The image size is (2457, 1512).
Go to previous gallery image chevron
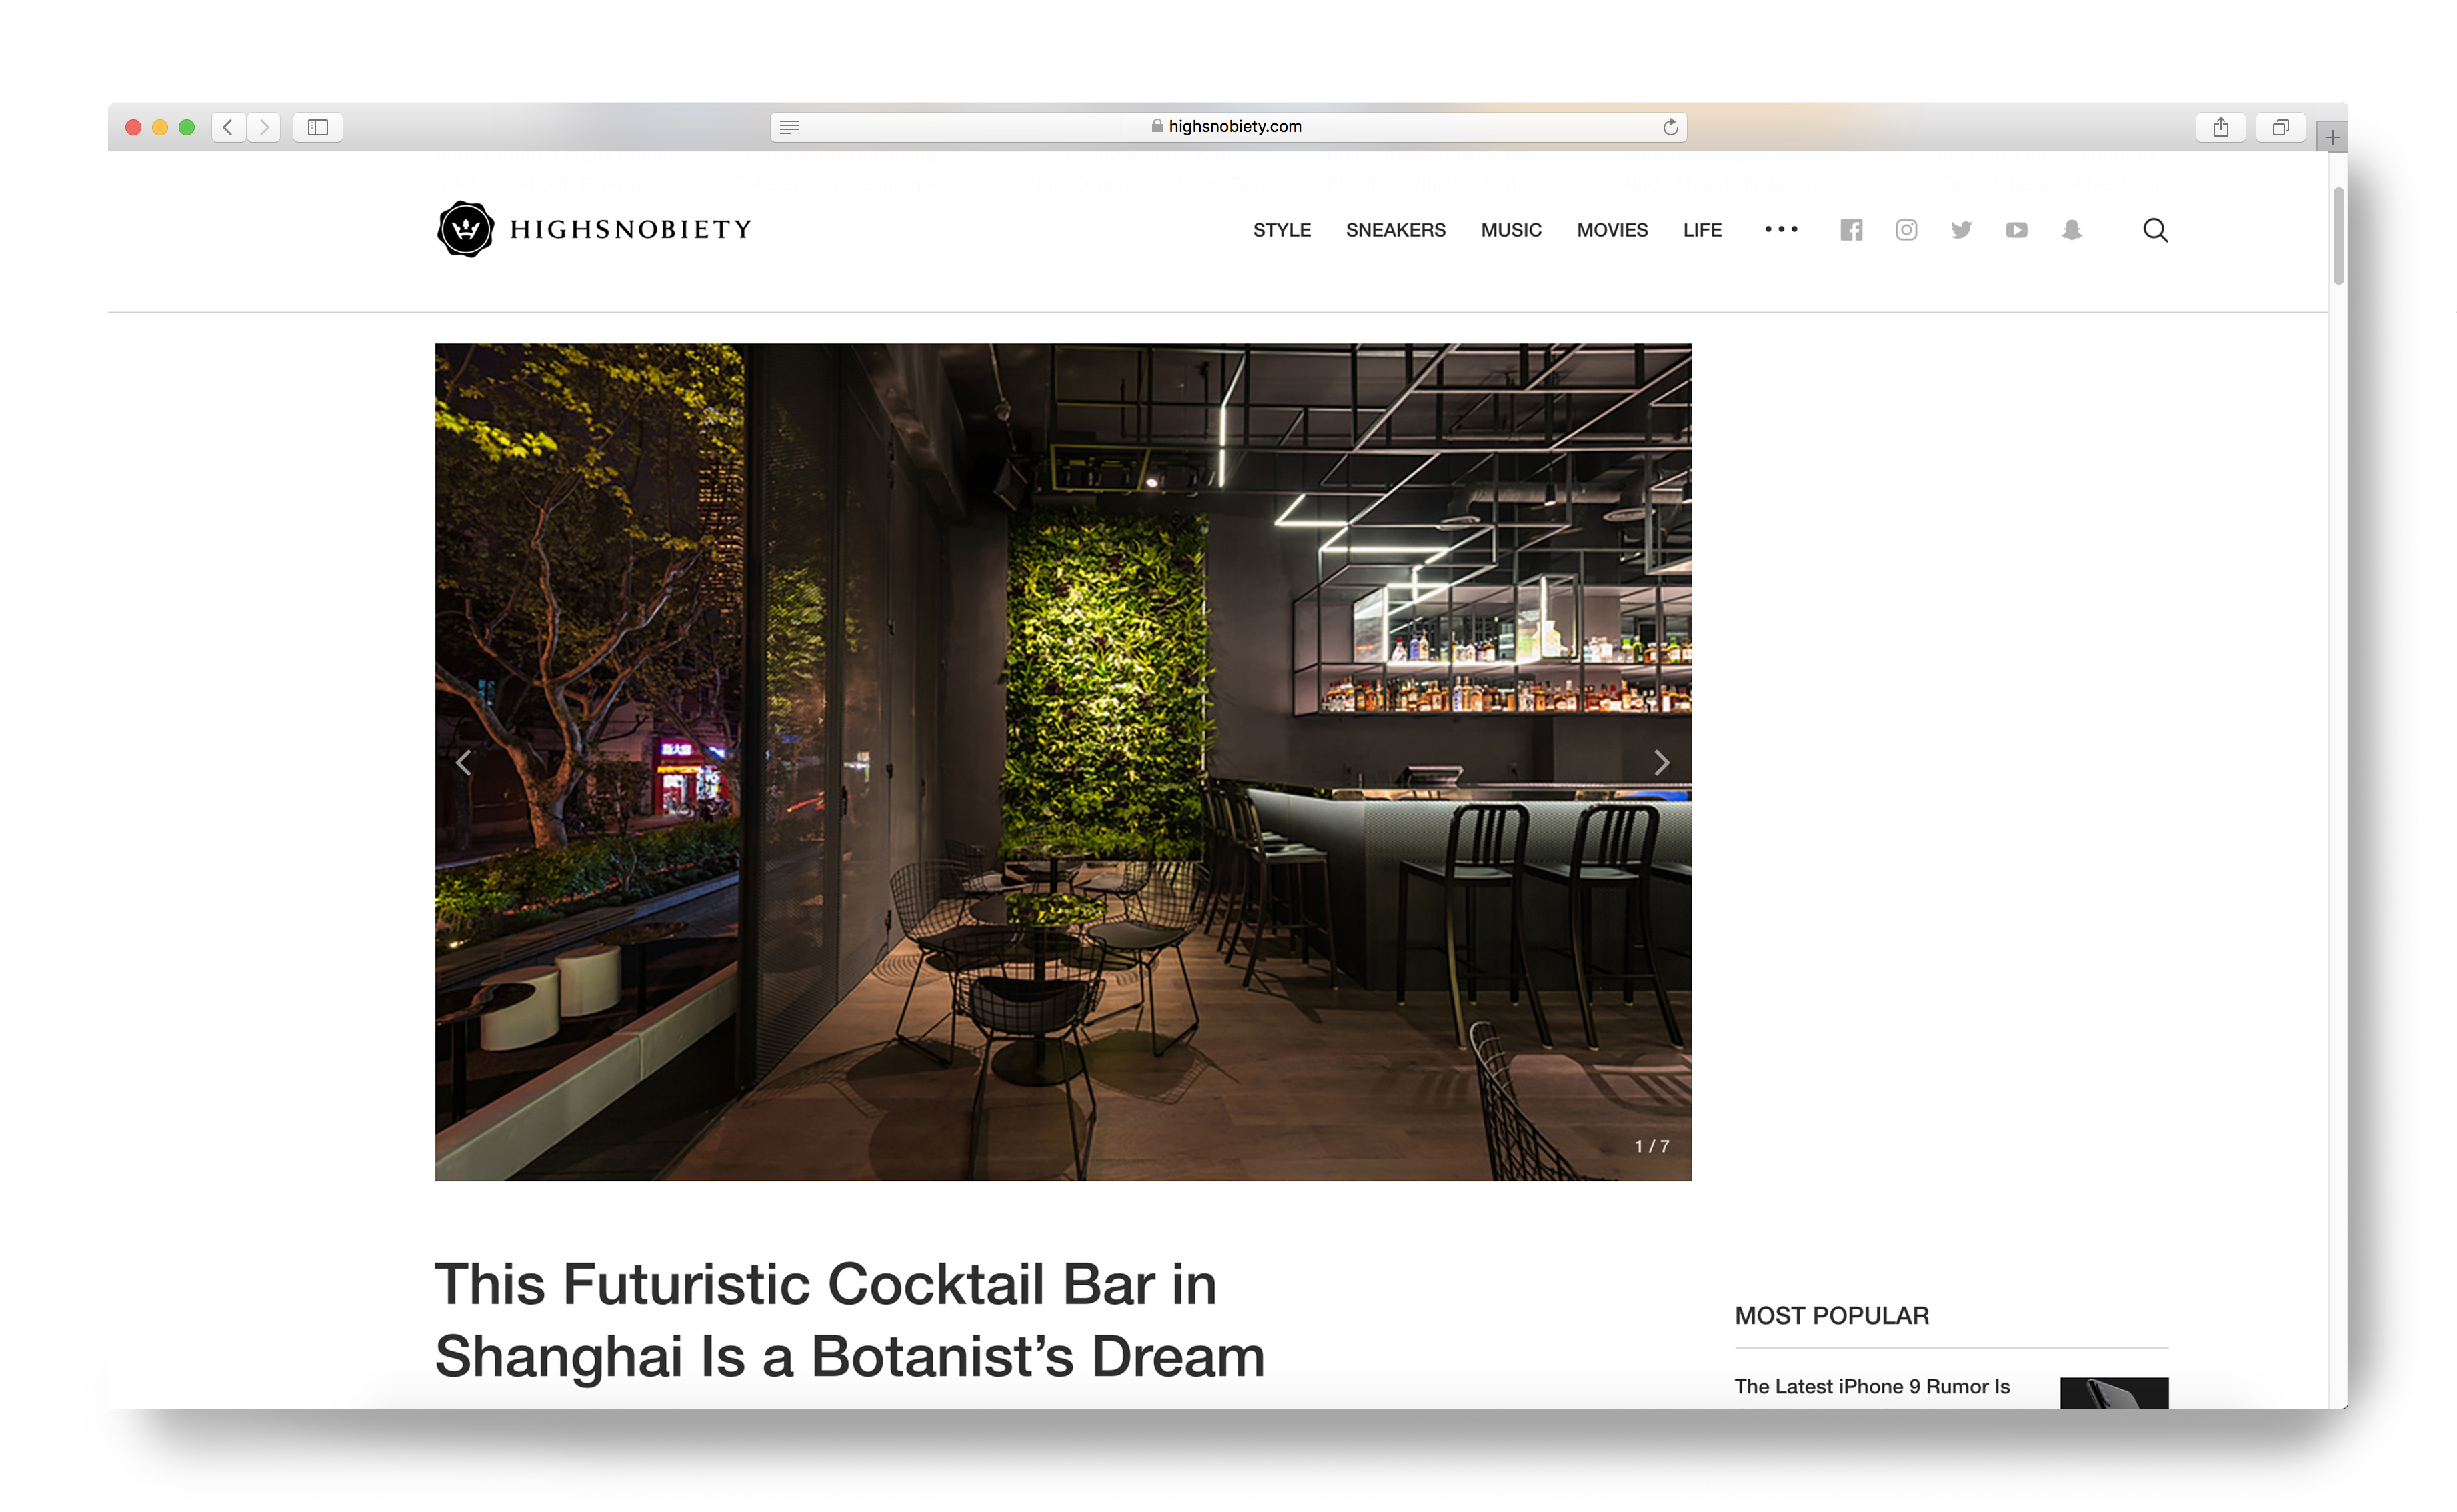(463, 763)
